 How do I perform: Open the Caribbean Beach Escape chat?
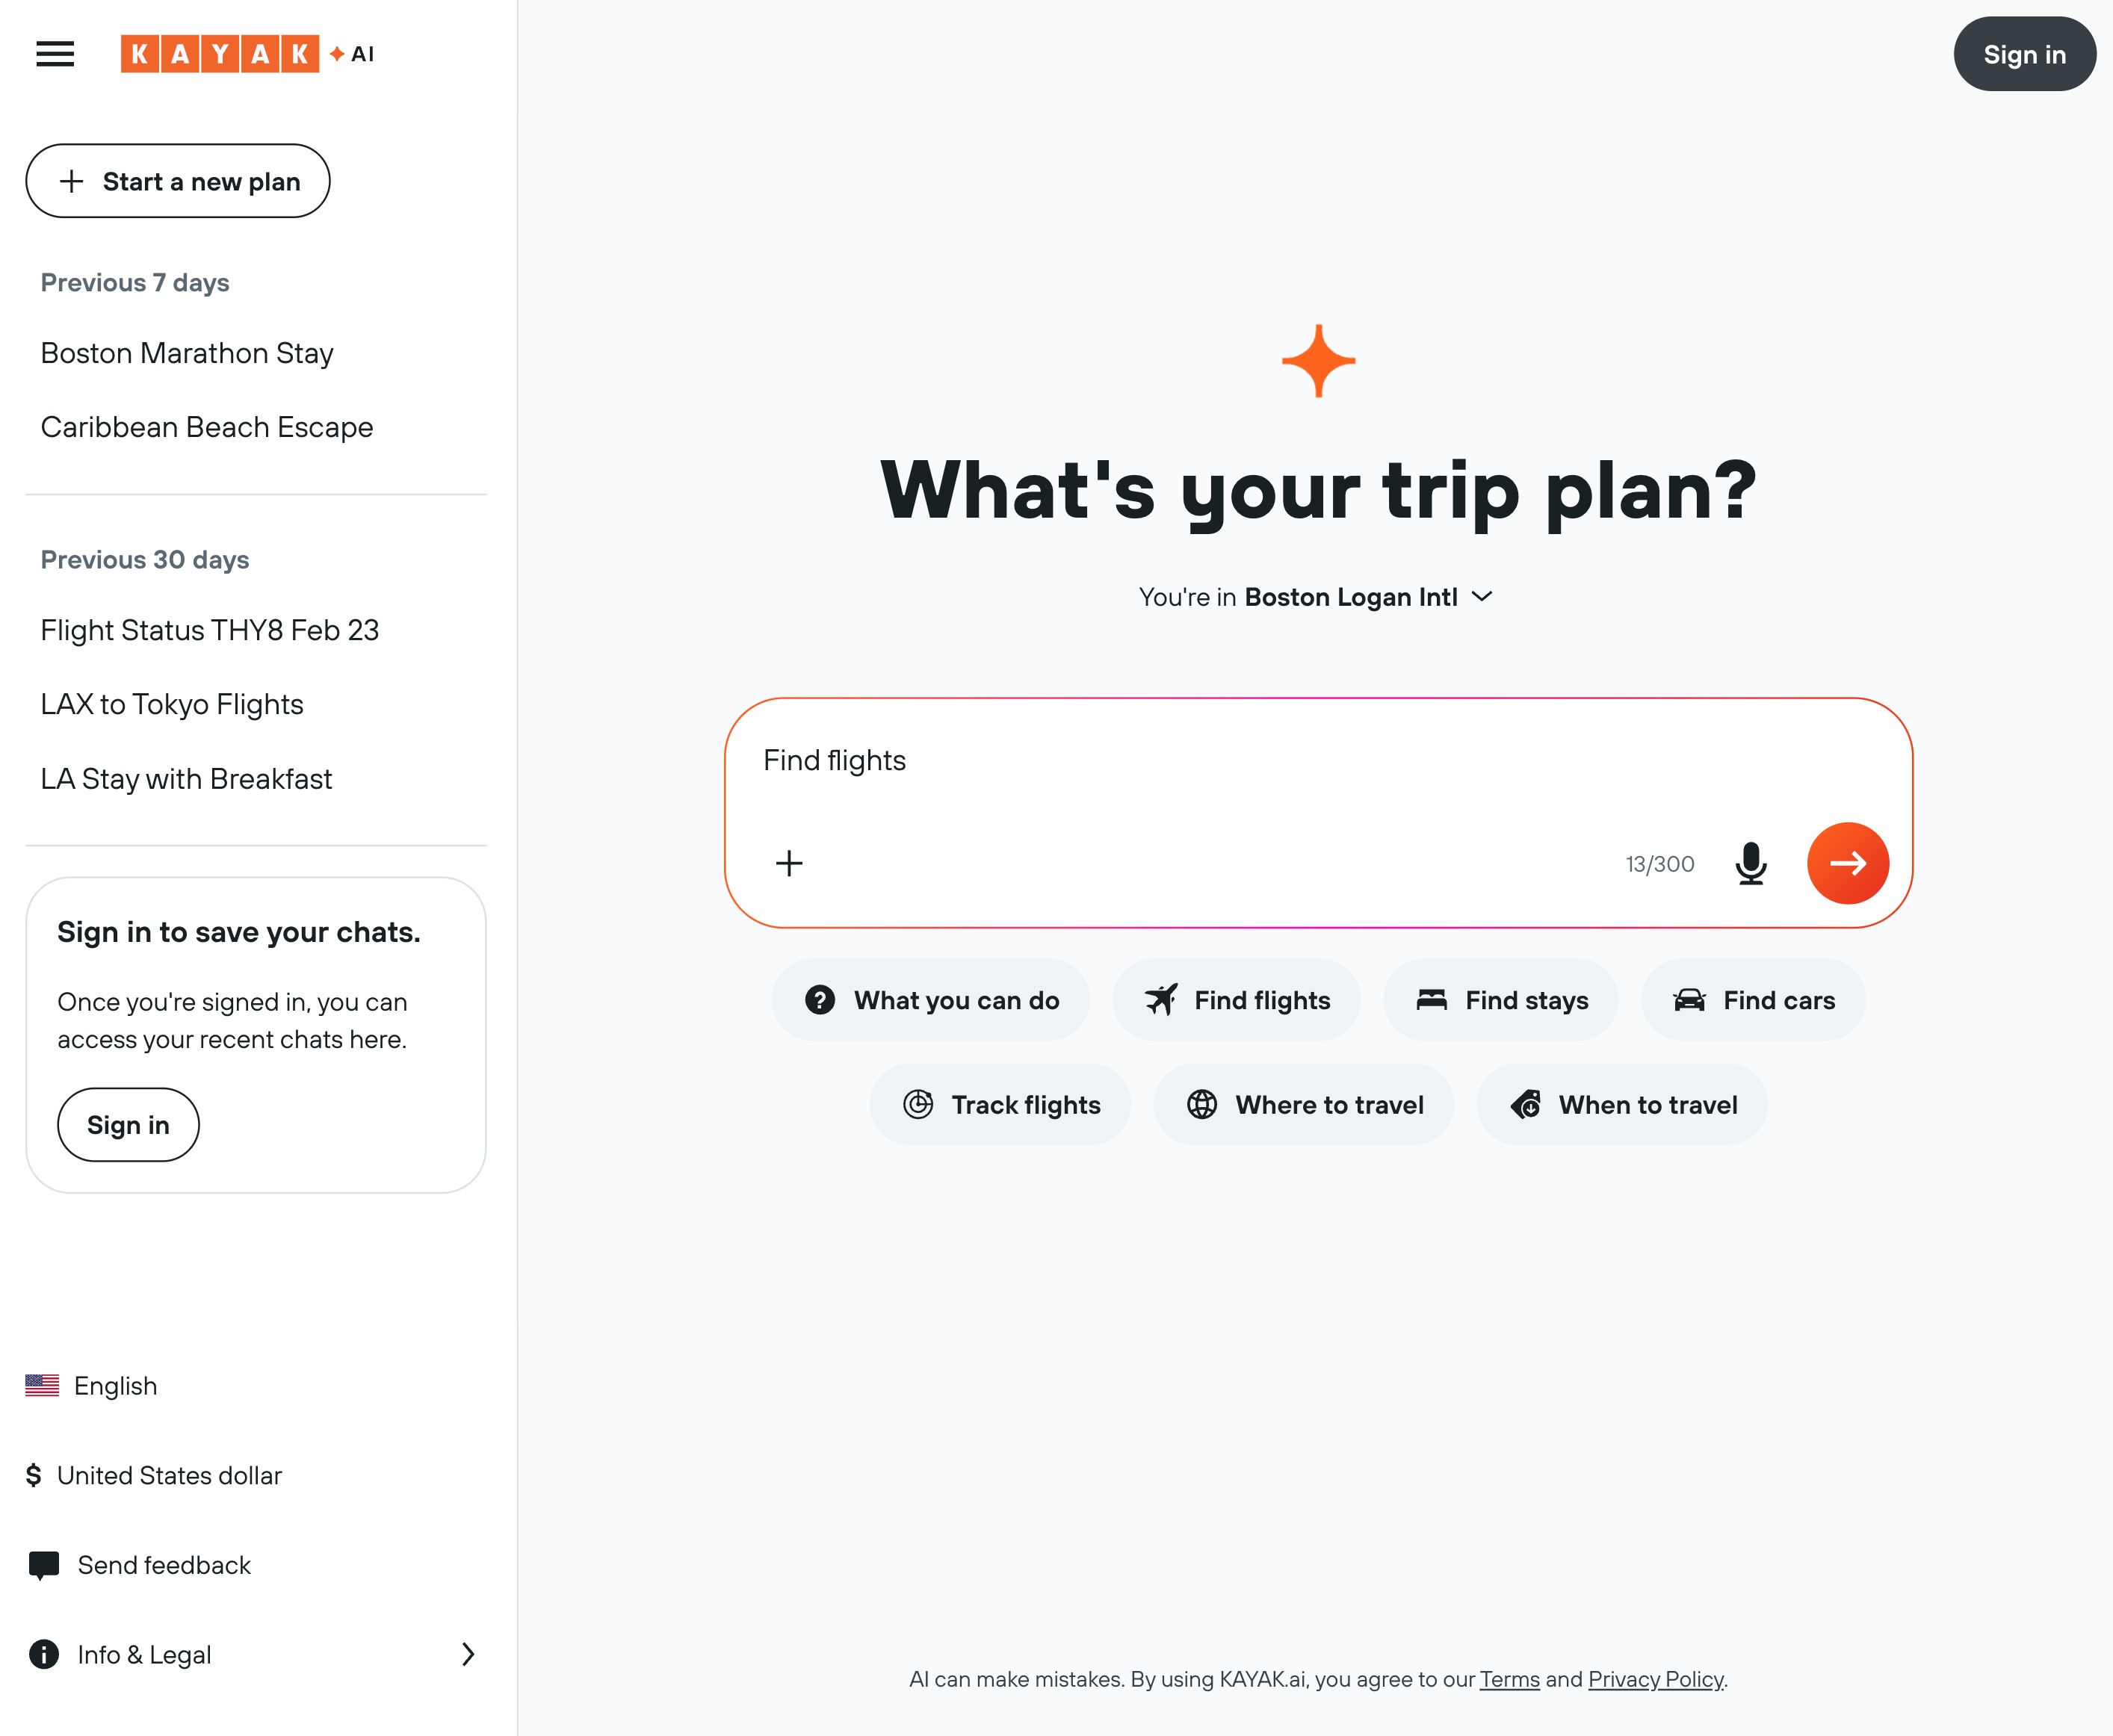click(x=207, y=427)
